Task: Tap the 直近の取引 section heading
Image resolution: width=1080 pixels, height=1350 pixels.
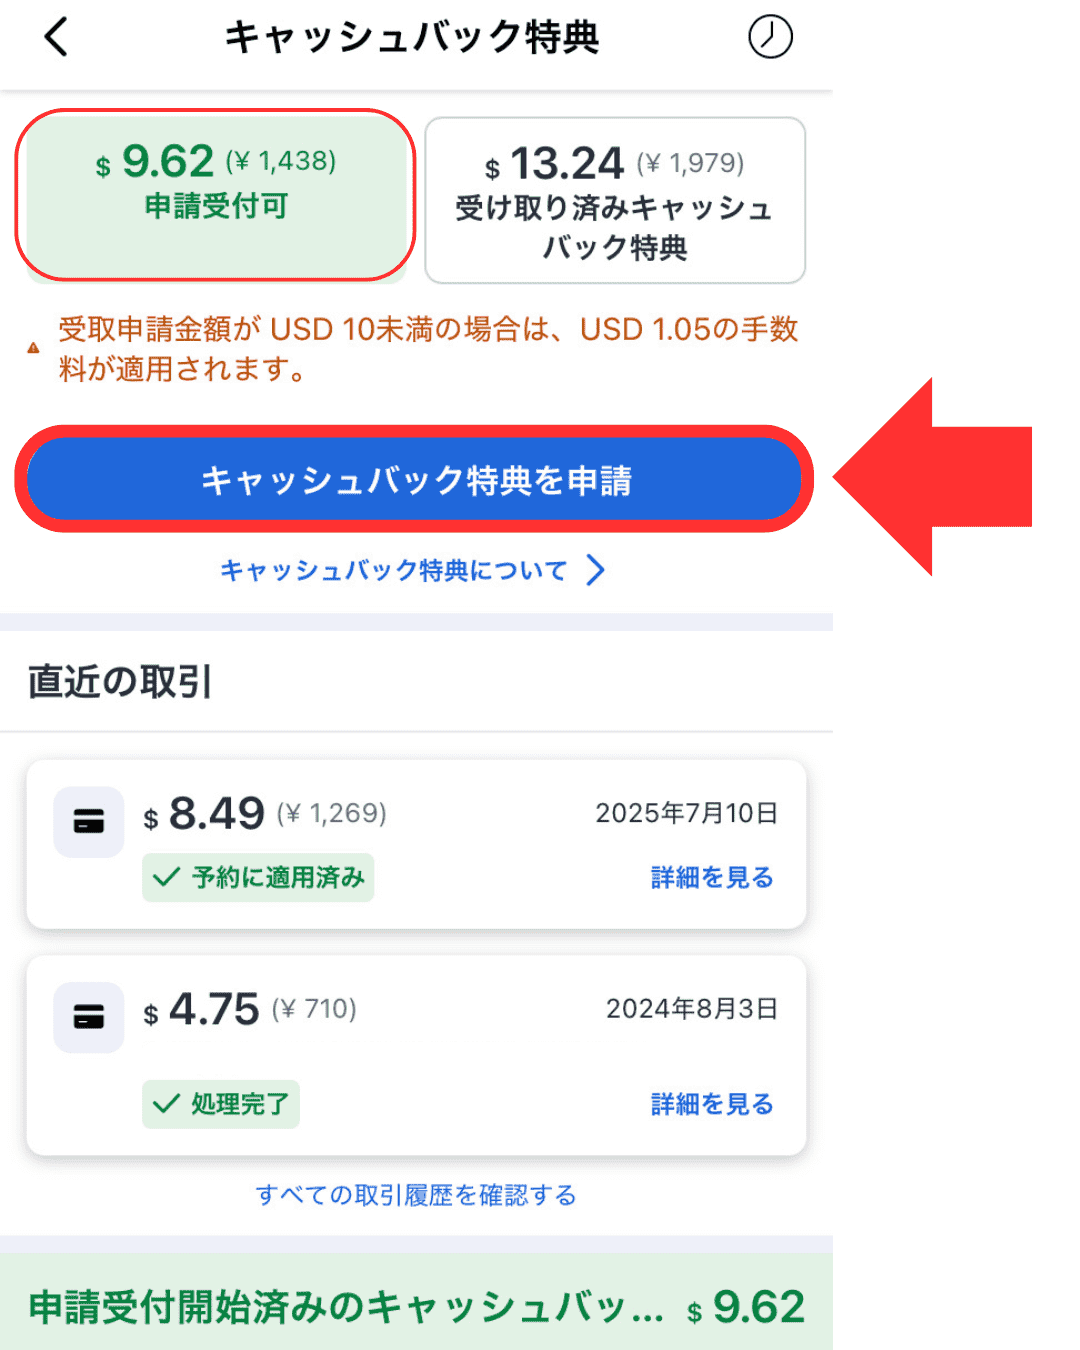Action: click(x=120, y=682)
